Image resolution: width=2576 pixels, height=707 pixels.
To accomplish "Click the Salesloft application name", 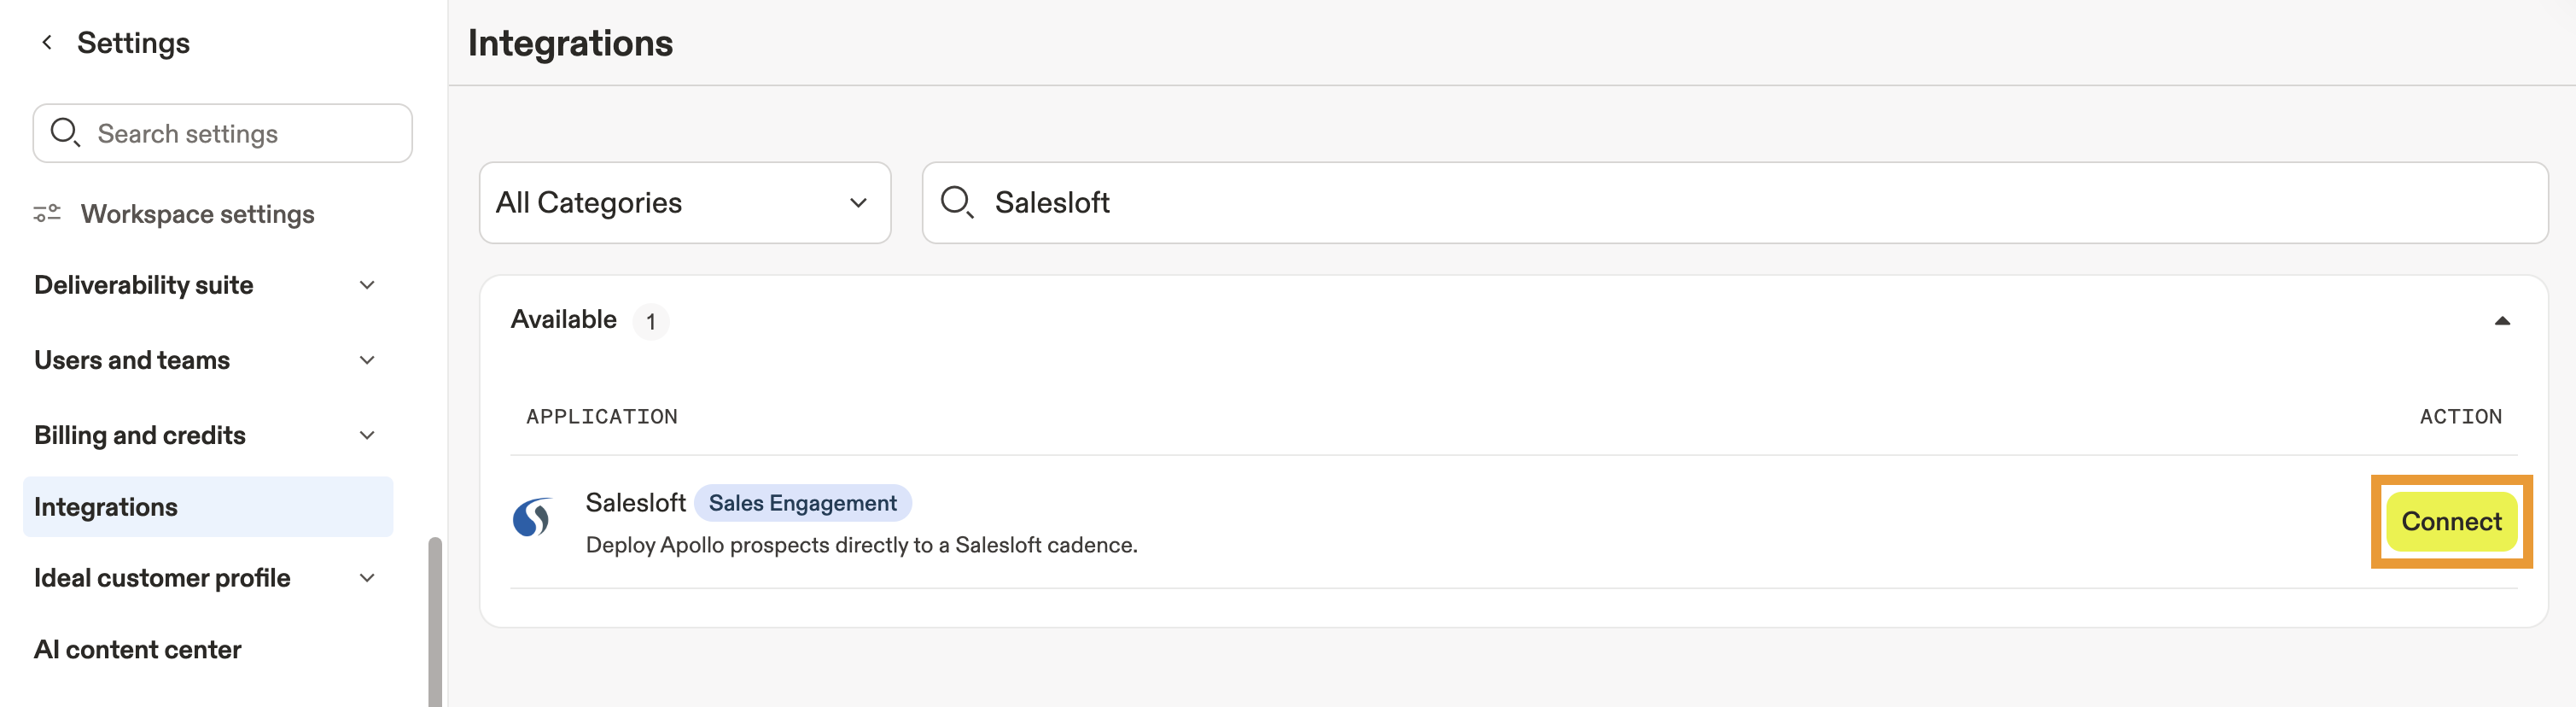I will [635, 502].
